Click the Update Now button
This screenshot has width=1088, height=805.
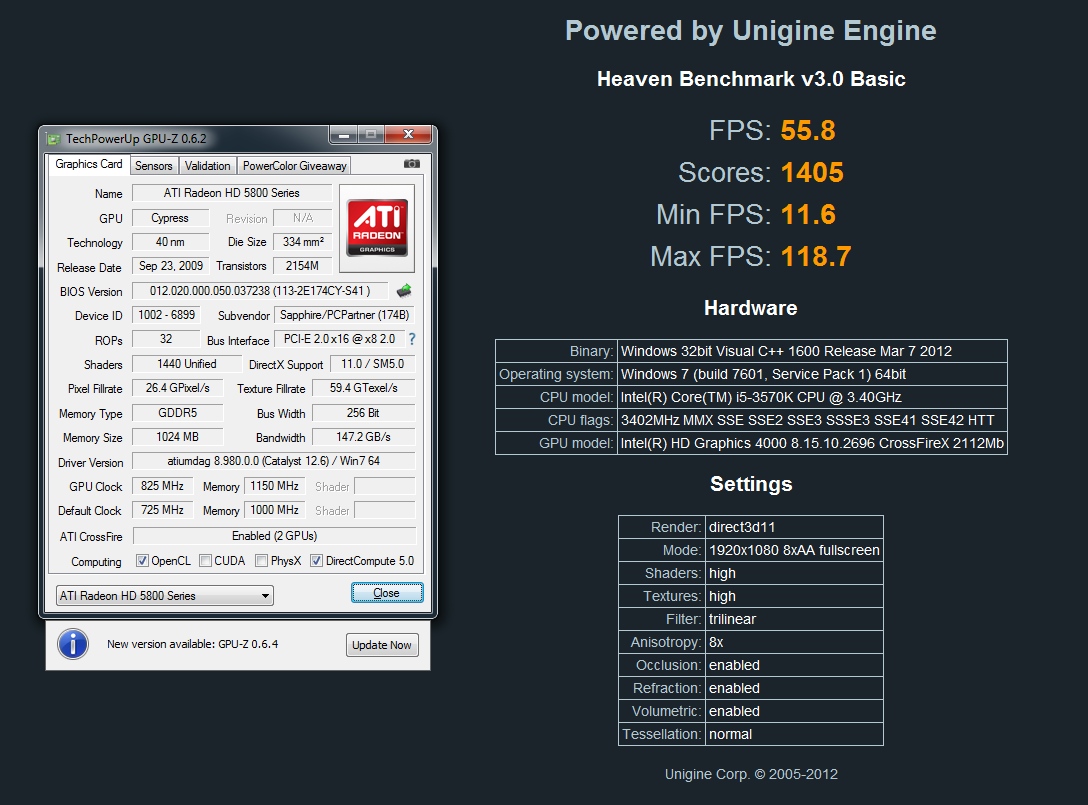382,645
